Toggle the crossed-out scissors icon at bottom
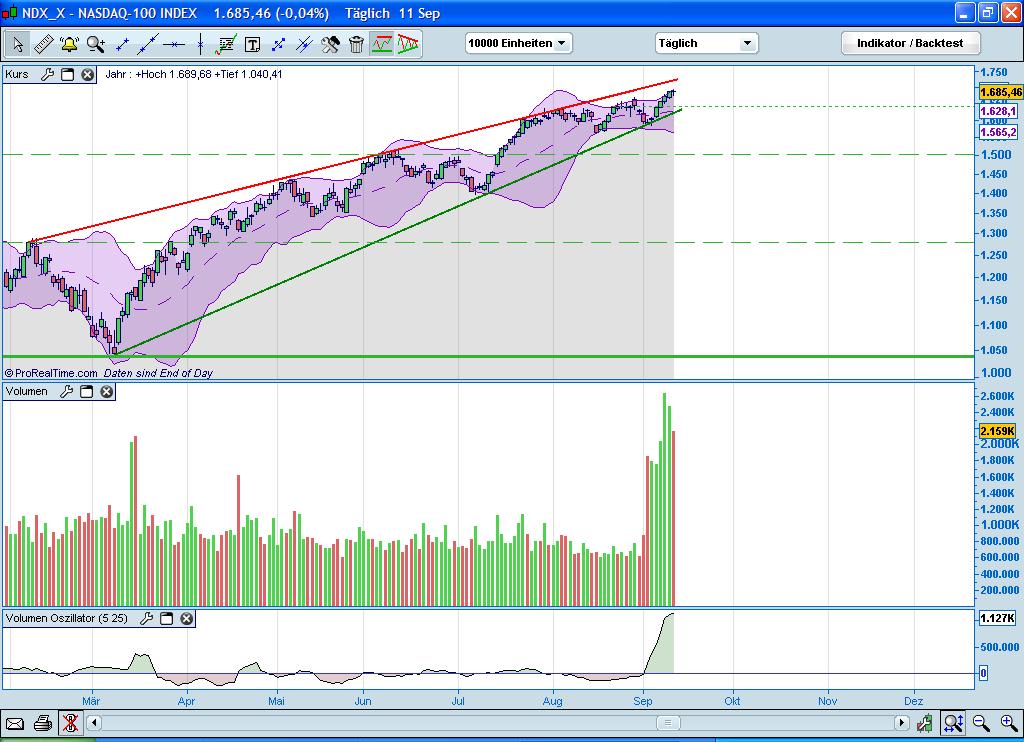Image resolution: width=1024 pixels, height=742 pixels. (70, 723)
